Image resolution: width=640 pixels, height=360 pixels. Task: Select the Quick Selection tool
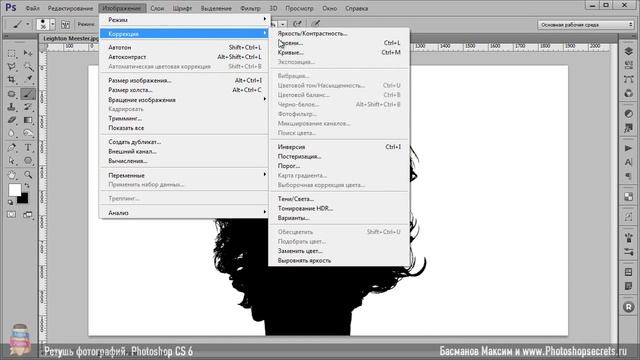pyautogui.click(x=28, y=67)
